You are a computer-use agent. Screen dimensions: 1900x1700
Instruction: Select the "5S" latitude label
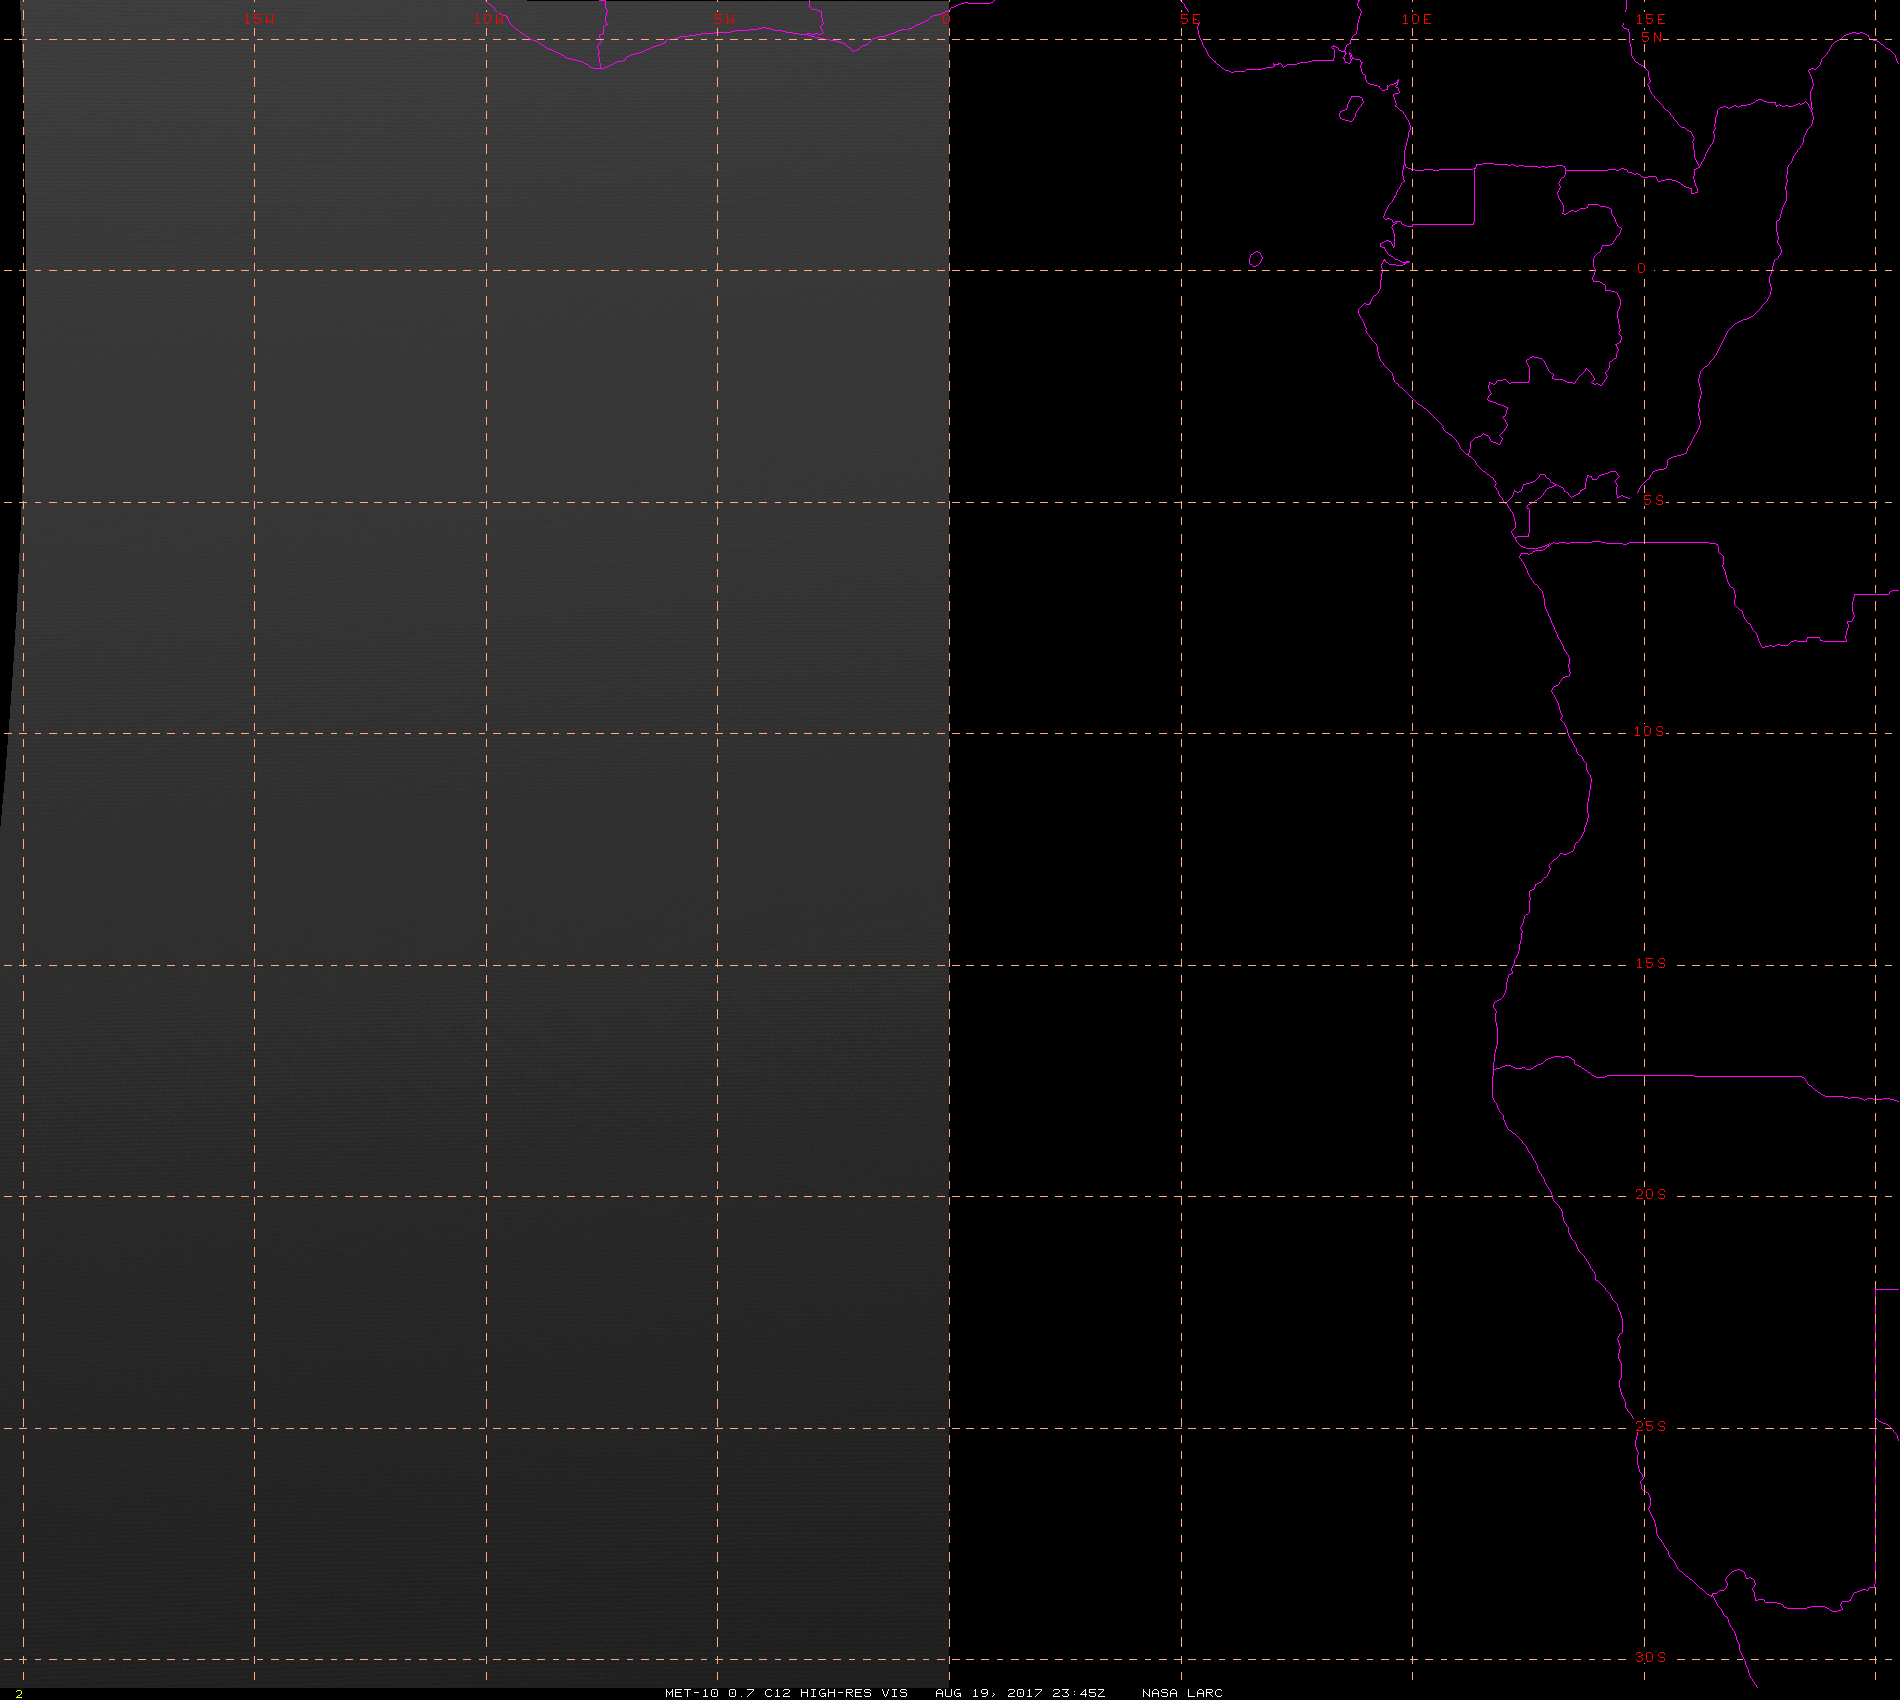tap(1654, 500)
